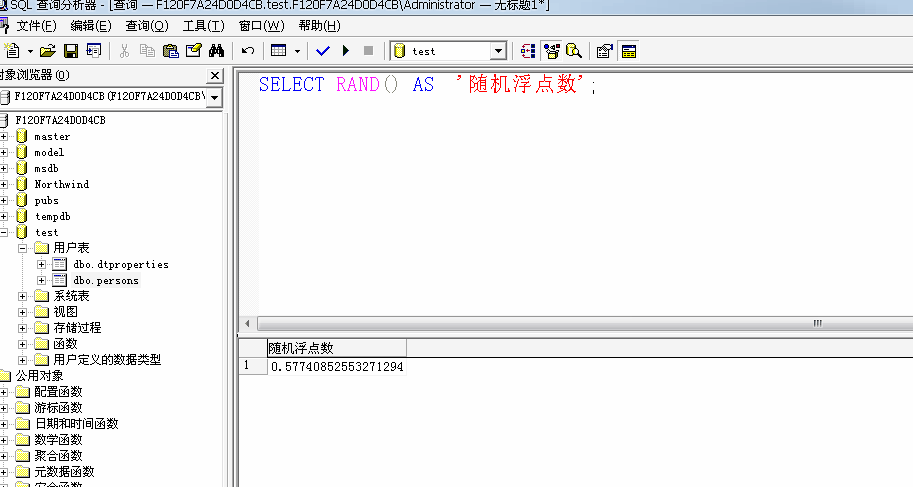
Task: Open the server selection dropdown in Object Browser
Action: (x=214, y=97)
